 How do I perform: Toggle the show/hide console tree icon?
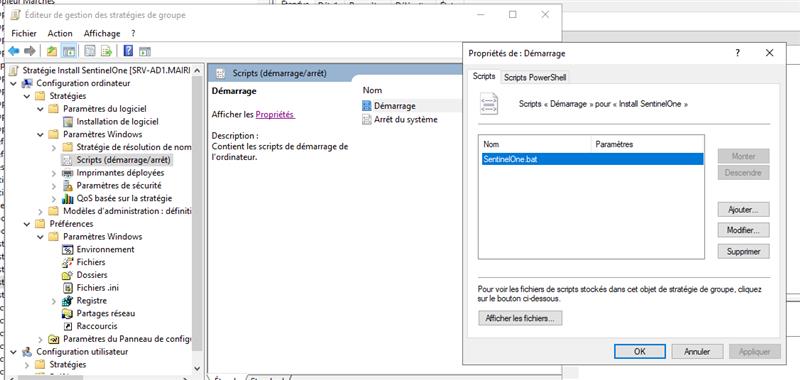coord(68,51)
